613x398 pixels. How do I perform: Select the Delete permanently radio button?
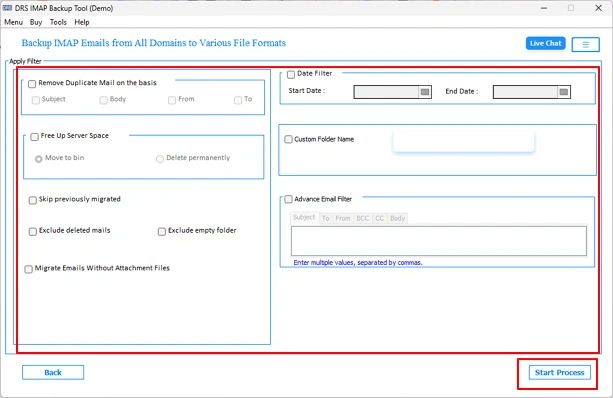point(160,159)
